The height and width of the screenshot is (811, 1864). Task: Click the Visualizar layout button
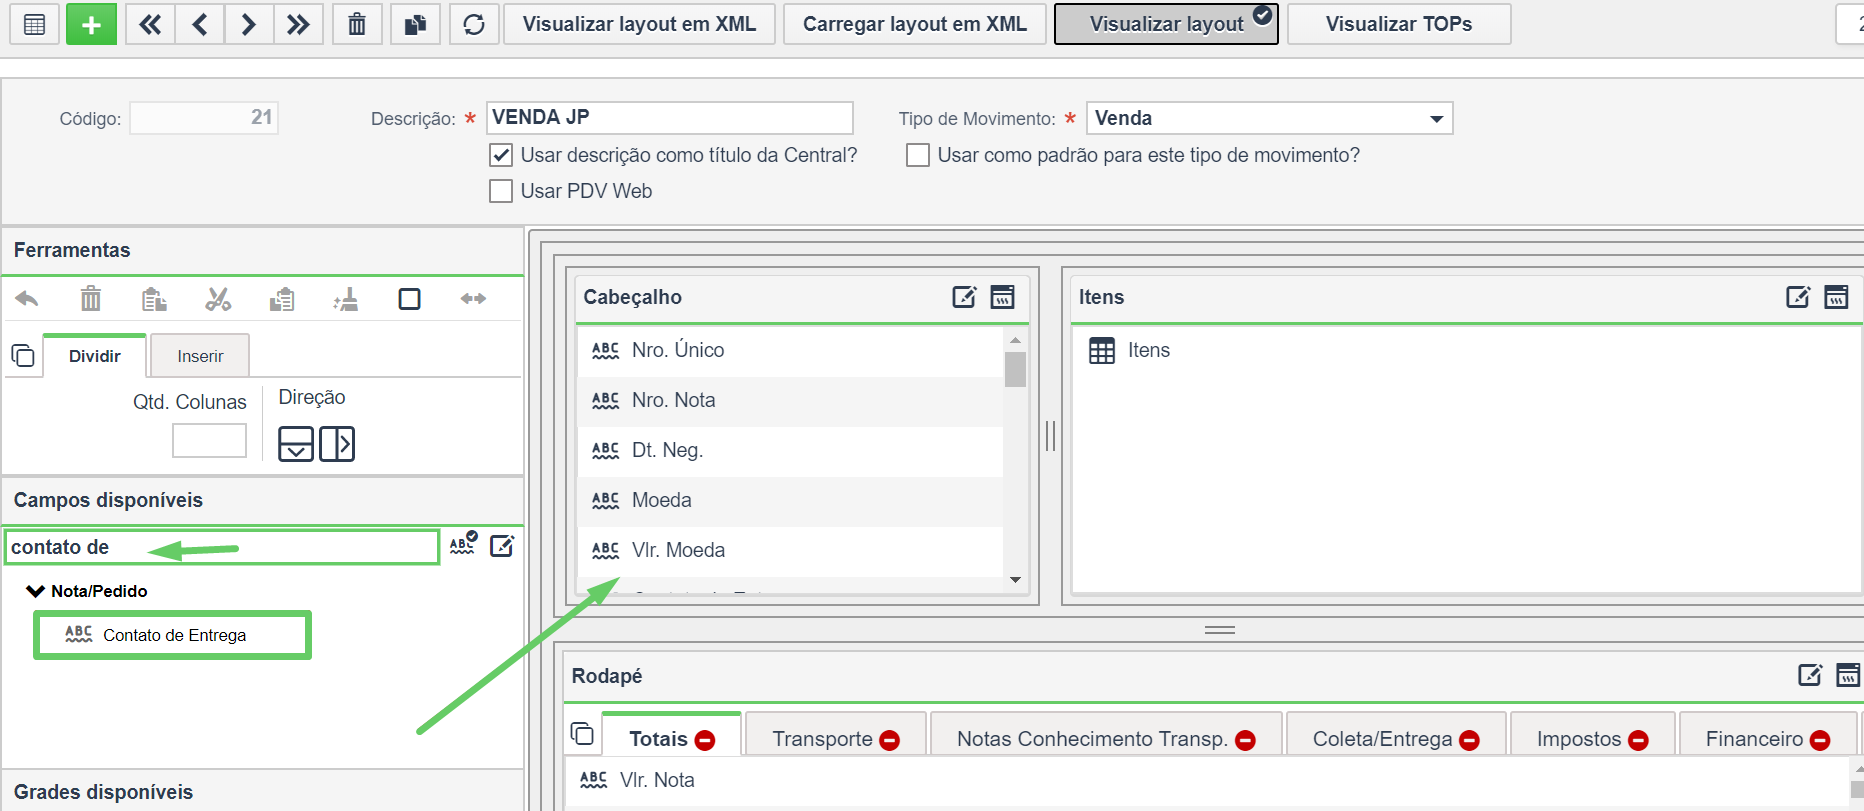[1167, 24]
